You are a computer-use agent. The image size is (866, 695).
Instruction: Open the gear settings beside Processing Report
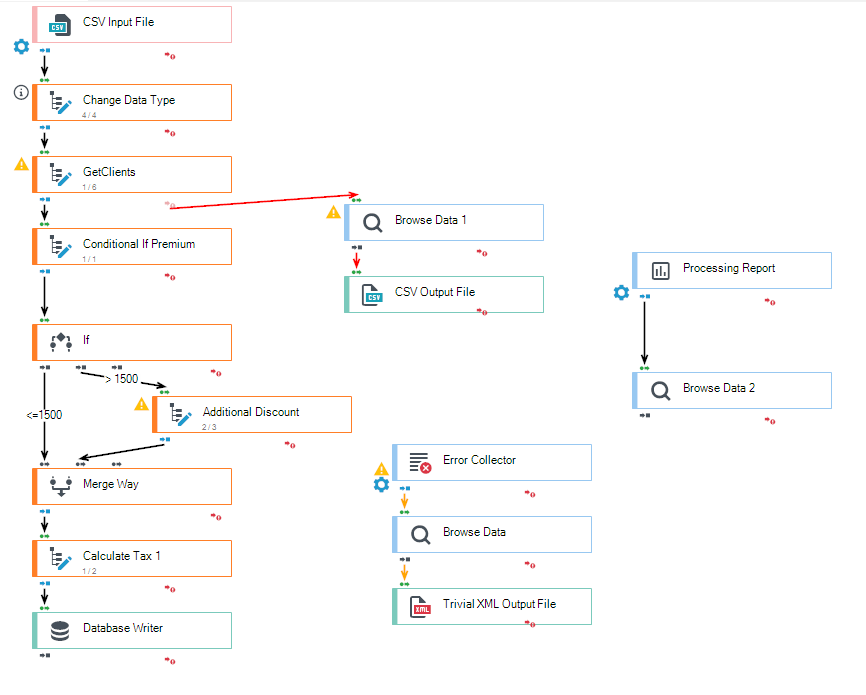tap(621, 292)
